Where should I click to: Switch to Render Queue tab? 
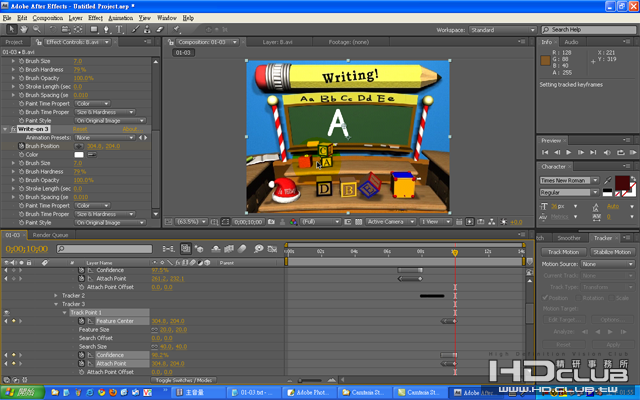pos(50,235)
